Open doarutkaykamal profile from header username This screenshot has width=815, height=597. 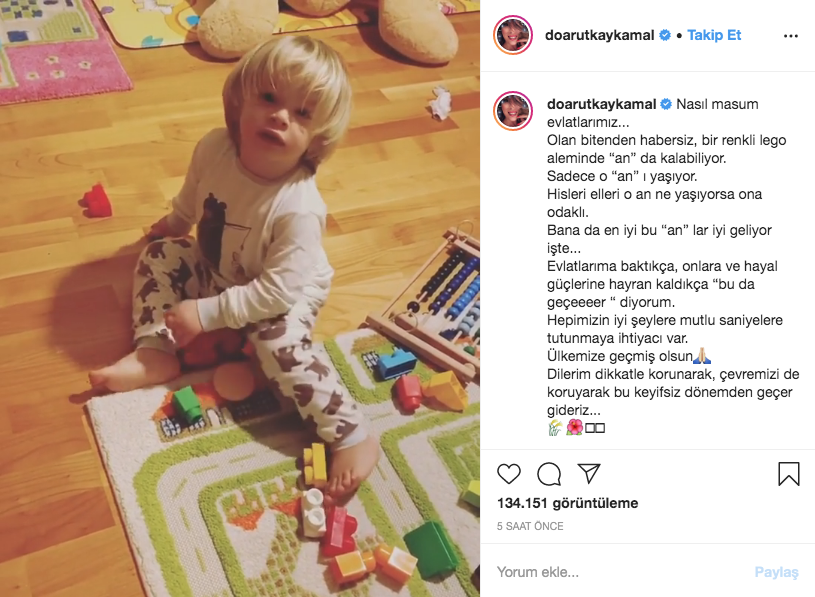(599, 35)
